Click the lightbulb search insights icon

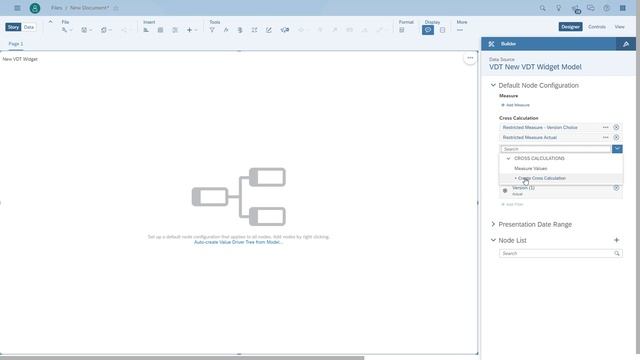pos(558,8)
